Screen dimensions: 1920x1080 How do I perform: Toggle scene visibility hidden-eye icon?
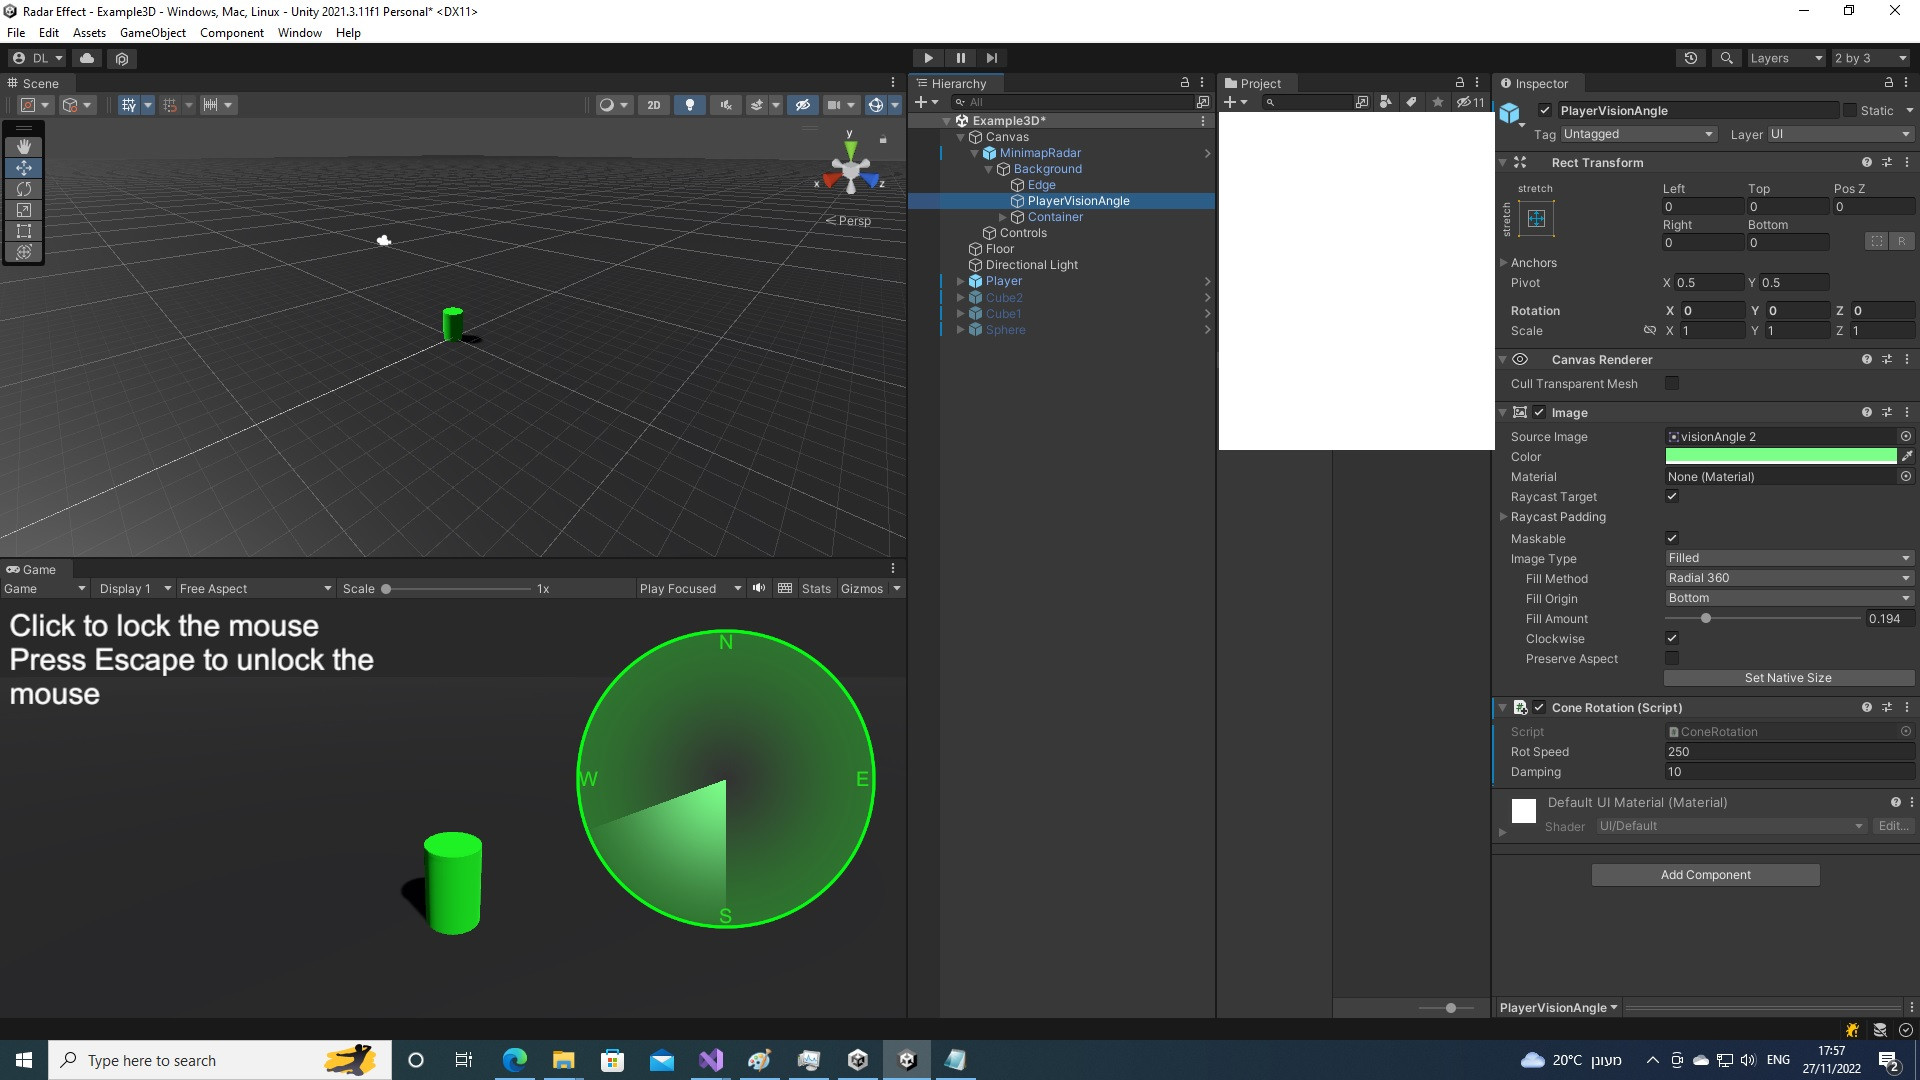pos(802,105)
